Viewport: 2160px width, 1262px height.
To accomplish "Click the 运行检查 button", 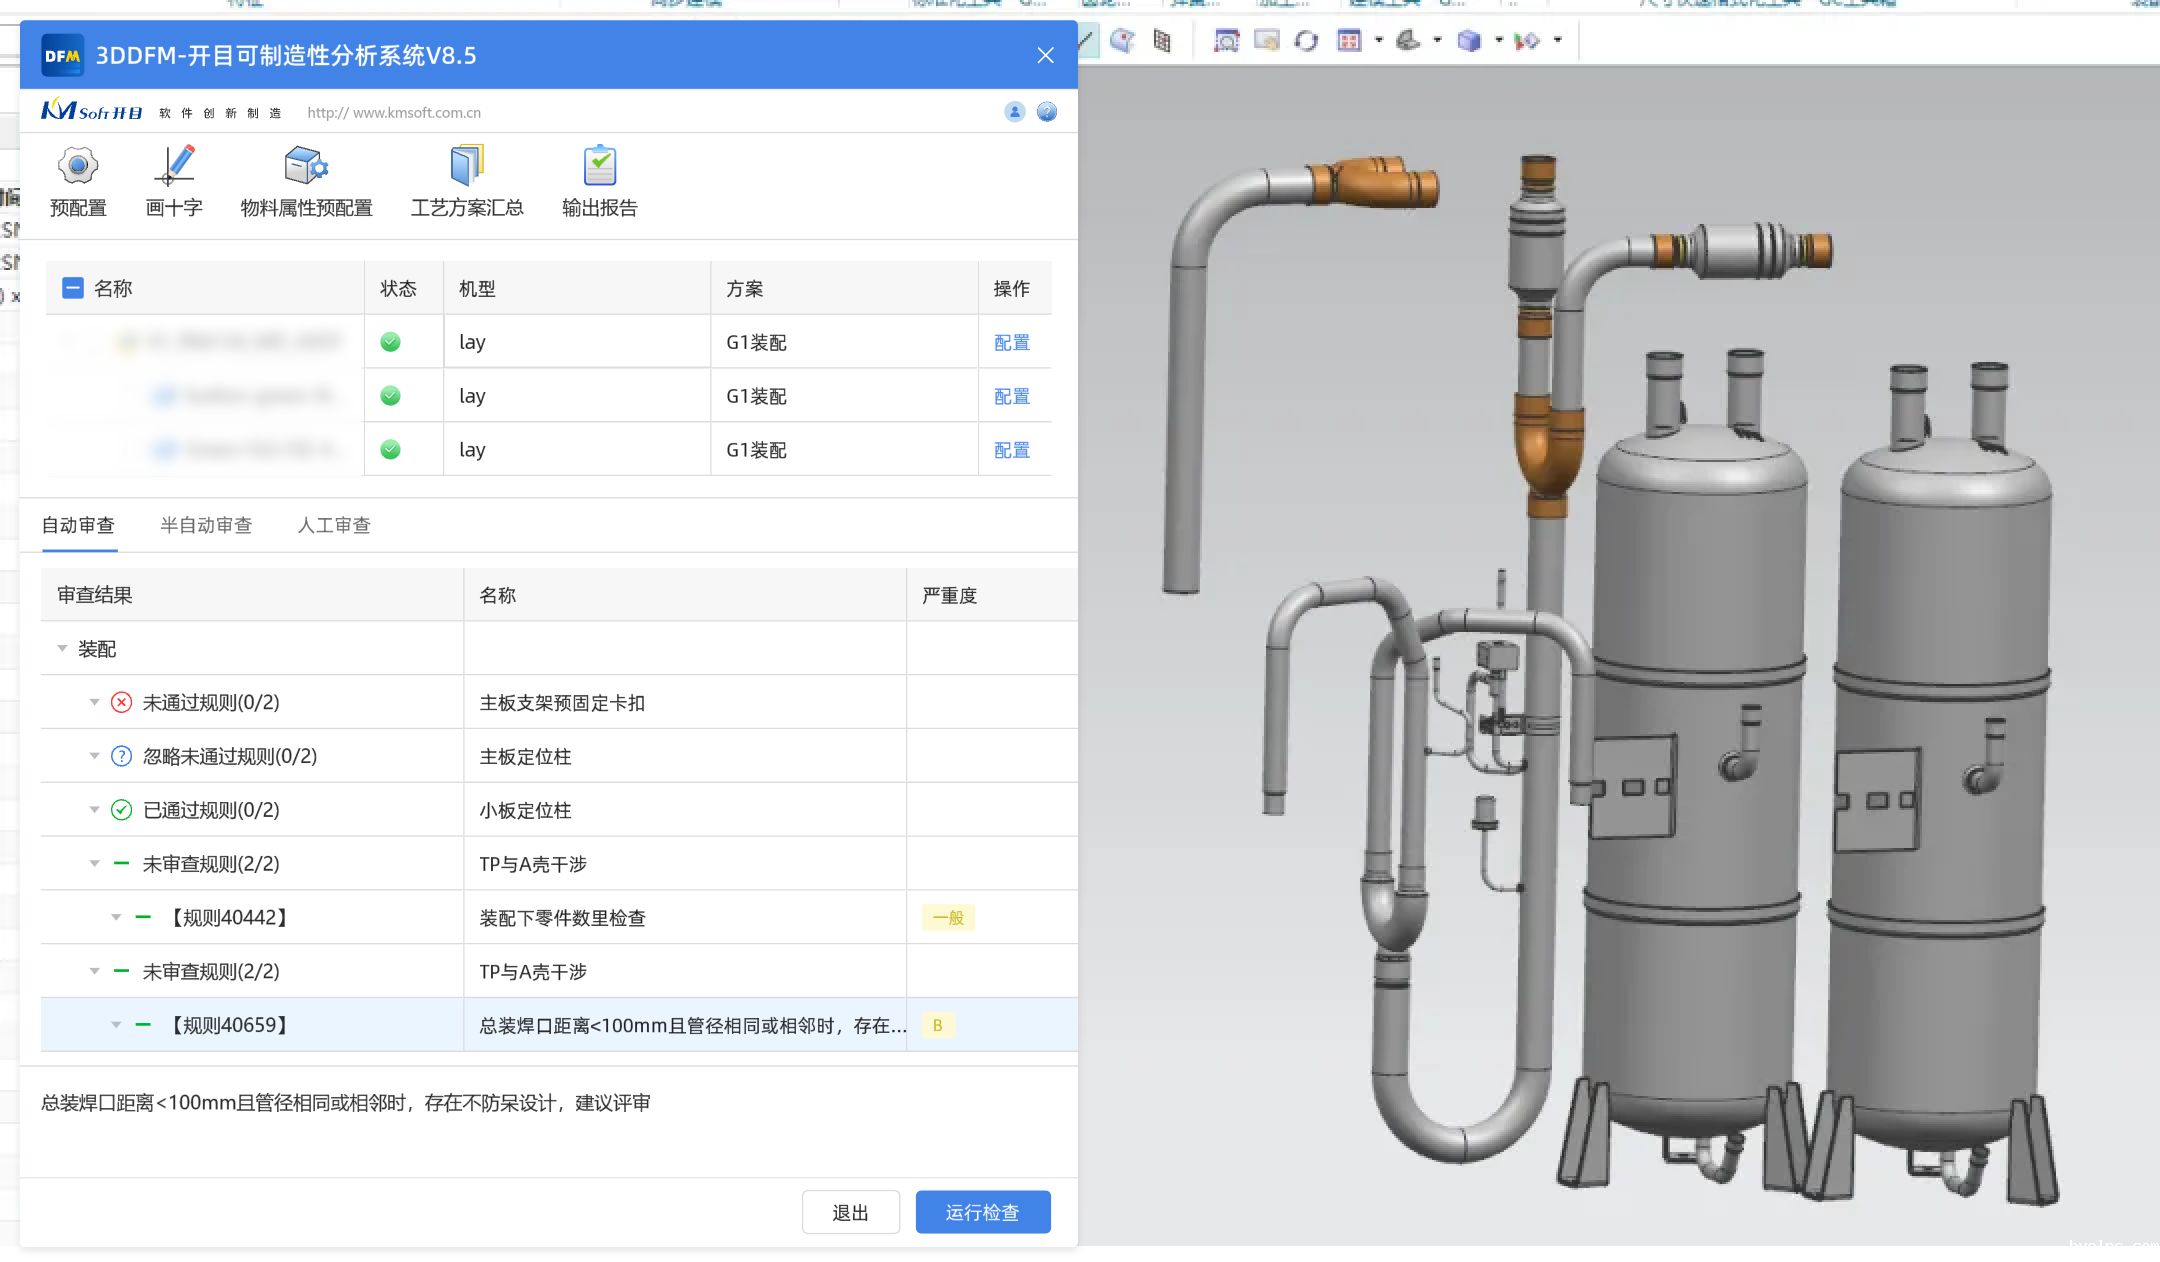I will (x=982, y=1212).
